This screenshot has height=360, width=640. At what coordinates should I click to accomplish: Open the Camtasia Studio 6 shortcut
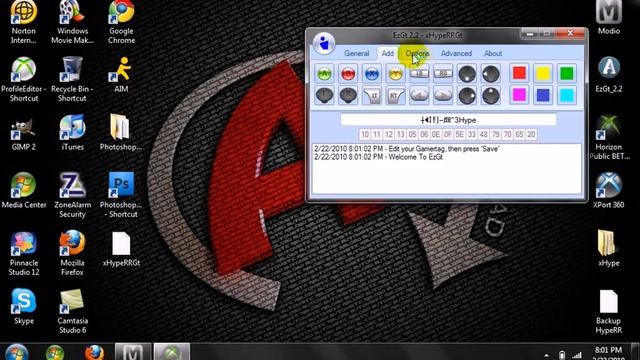(72, 311)
